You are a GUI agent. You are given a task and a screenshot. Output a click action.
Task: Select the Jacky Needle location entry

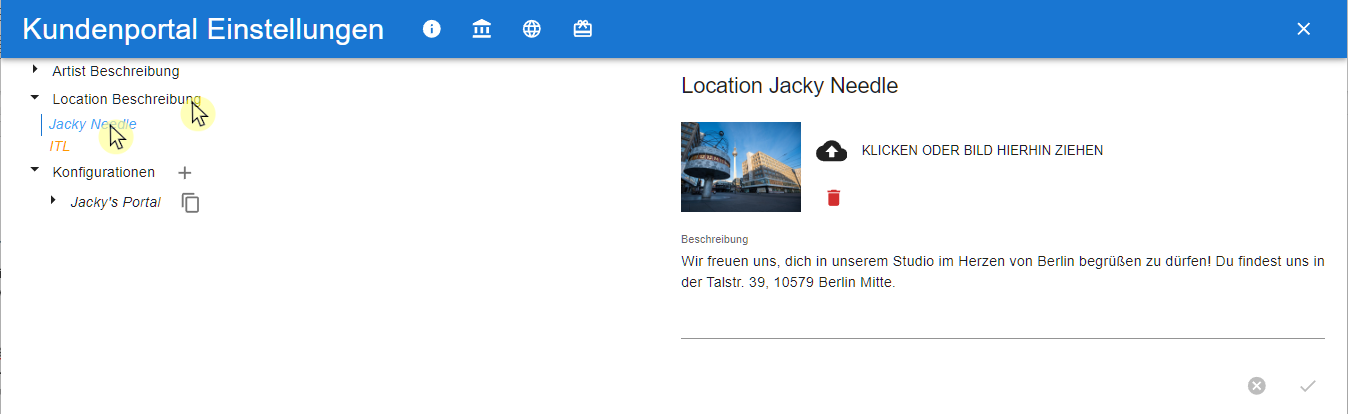click(x=93, y=124)
